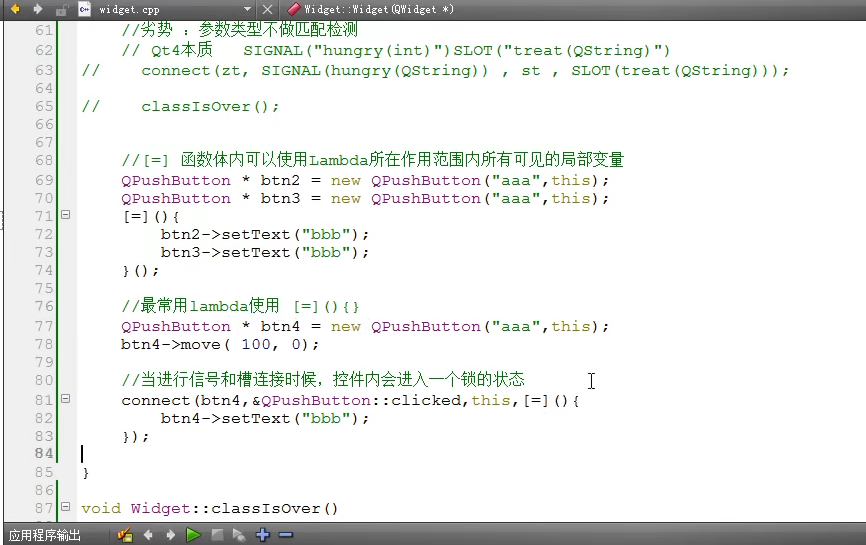
Task: Go forward in navigation history
Action: pyautogui.click(x=38, y=9)
